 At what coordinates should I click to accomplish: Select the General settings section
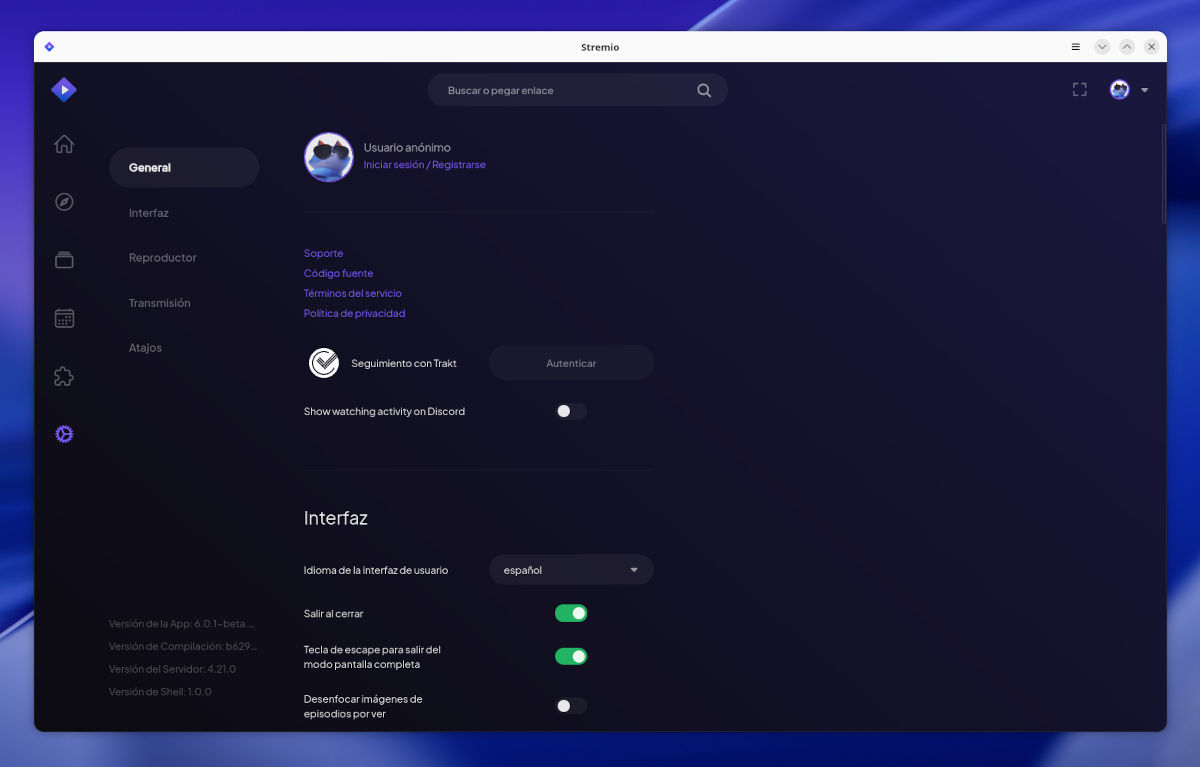184,168
